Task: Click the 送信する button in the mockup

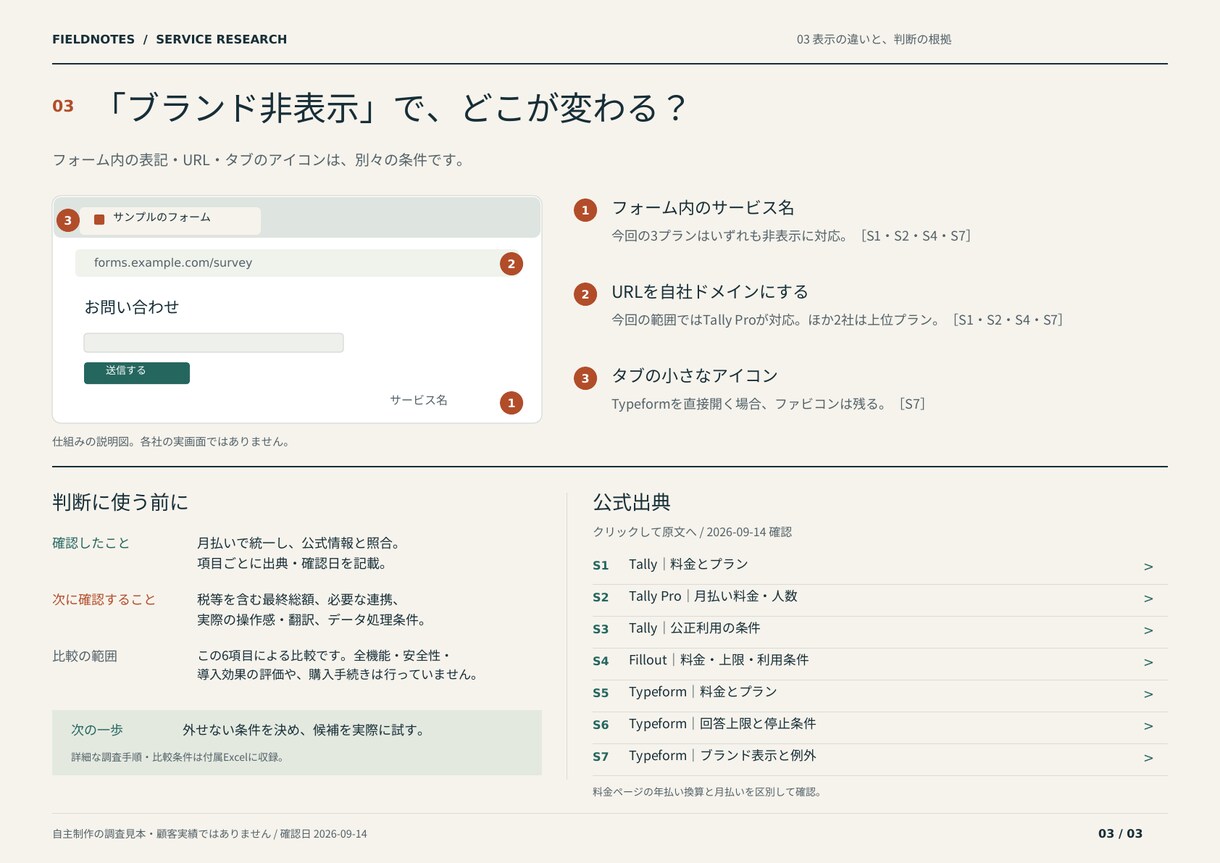Action: click(137, 372)
